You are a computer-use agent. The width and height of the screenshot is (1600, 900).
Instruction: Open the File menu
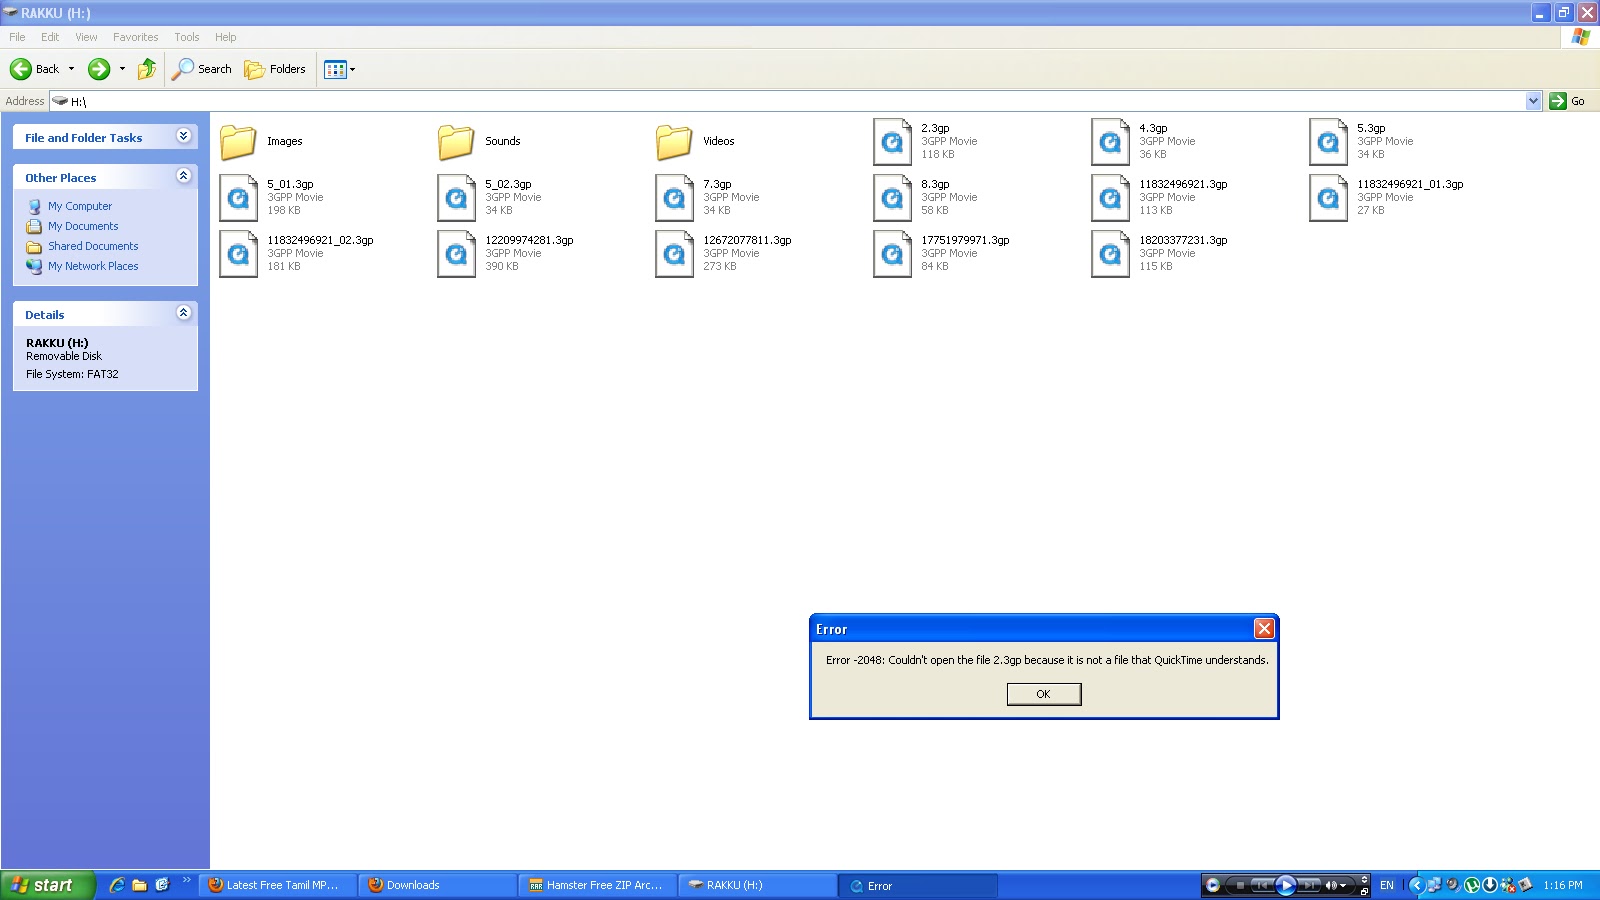click(x=17, y=37)
